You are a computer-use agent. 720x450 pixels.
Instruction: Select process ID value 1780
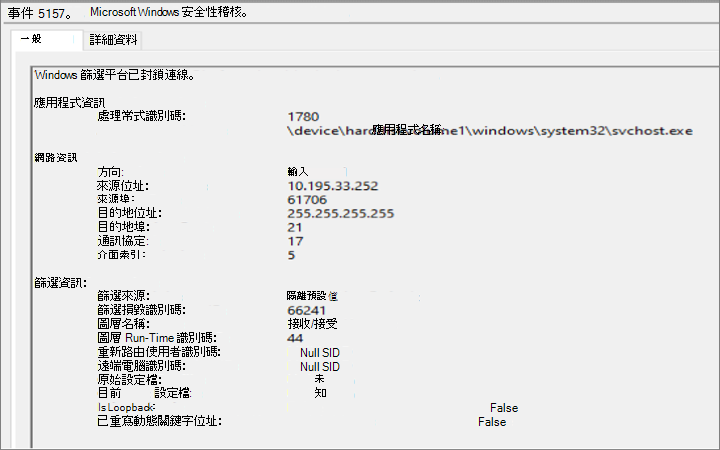pyautogui.click(x=303, y=117)
